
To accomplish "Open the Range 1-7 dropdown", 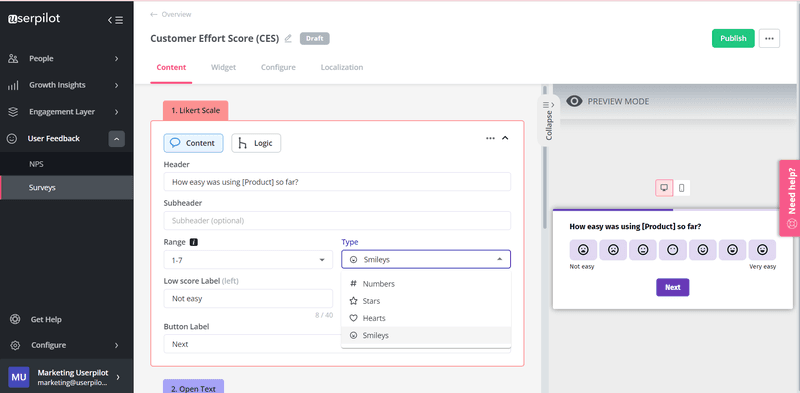I will (x=248, y=260).
